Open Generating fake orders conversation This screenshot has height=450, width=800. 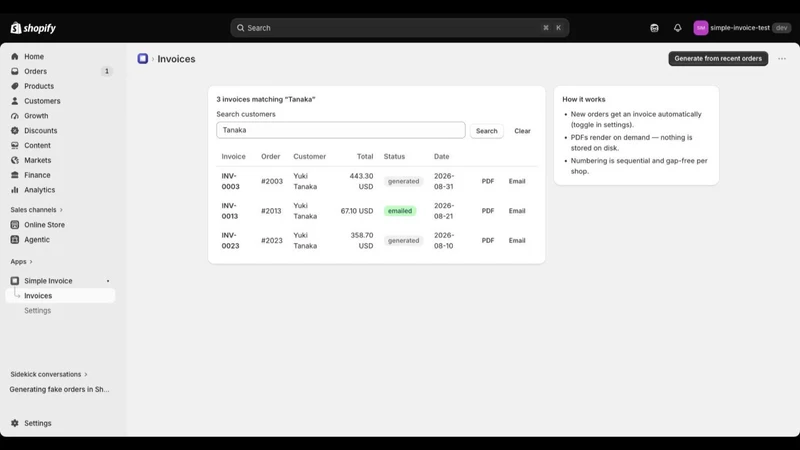click(60, 389)
